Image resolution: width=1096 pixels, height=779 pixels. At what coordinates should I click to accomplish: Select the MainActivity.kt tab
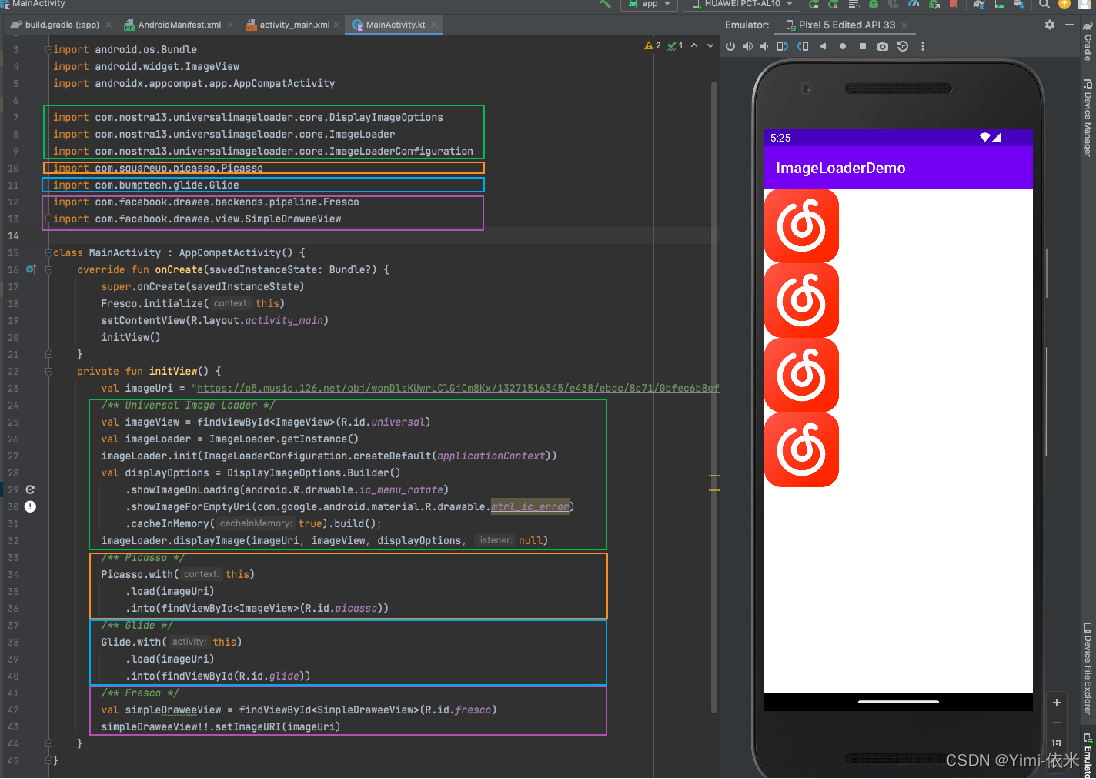396,24
